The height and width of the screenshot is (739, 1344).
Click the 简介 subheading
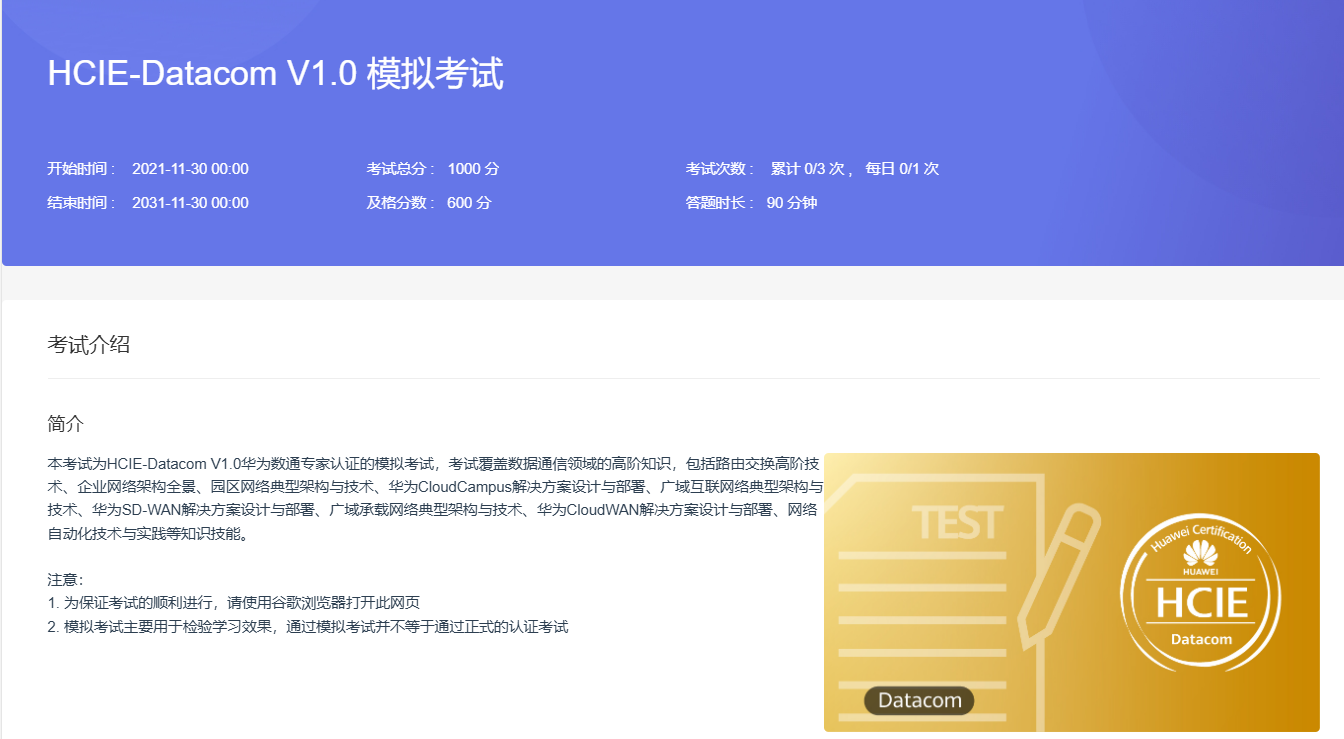pos(66,423)
